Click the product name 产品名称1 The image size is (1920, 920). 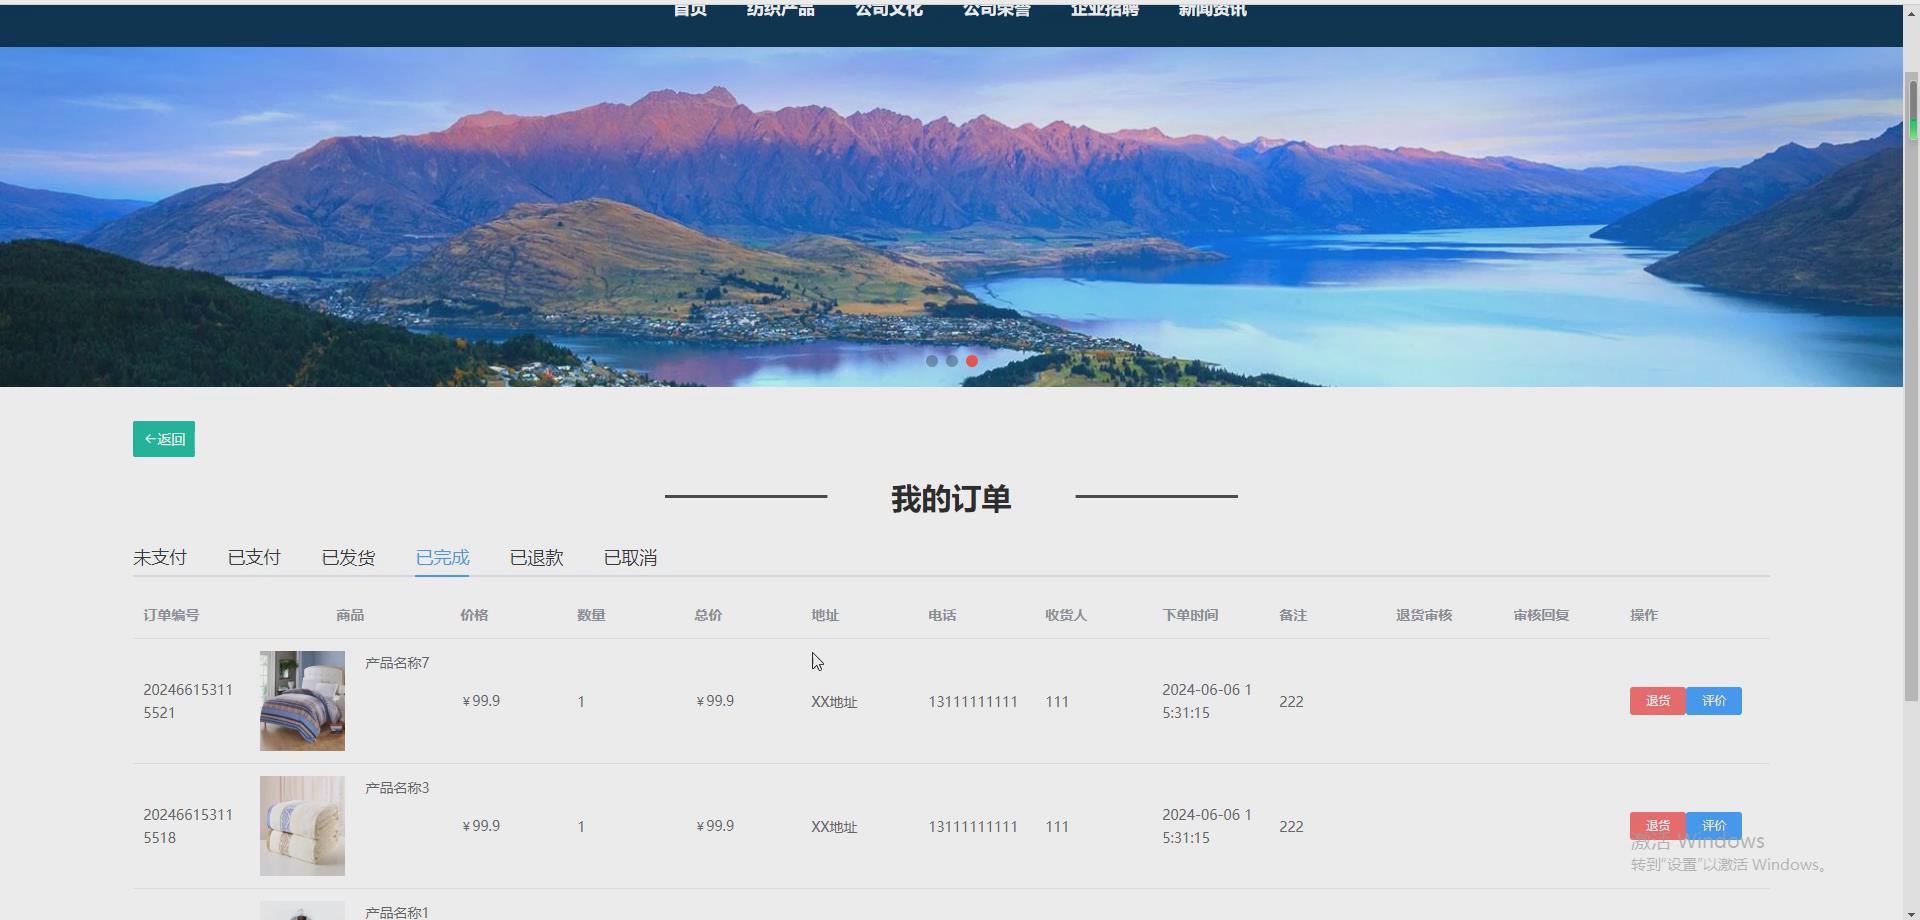point(397,912)
